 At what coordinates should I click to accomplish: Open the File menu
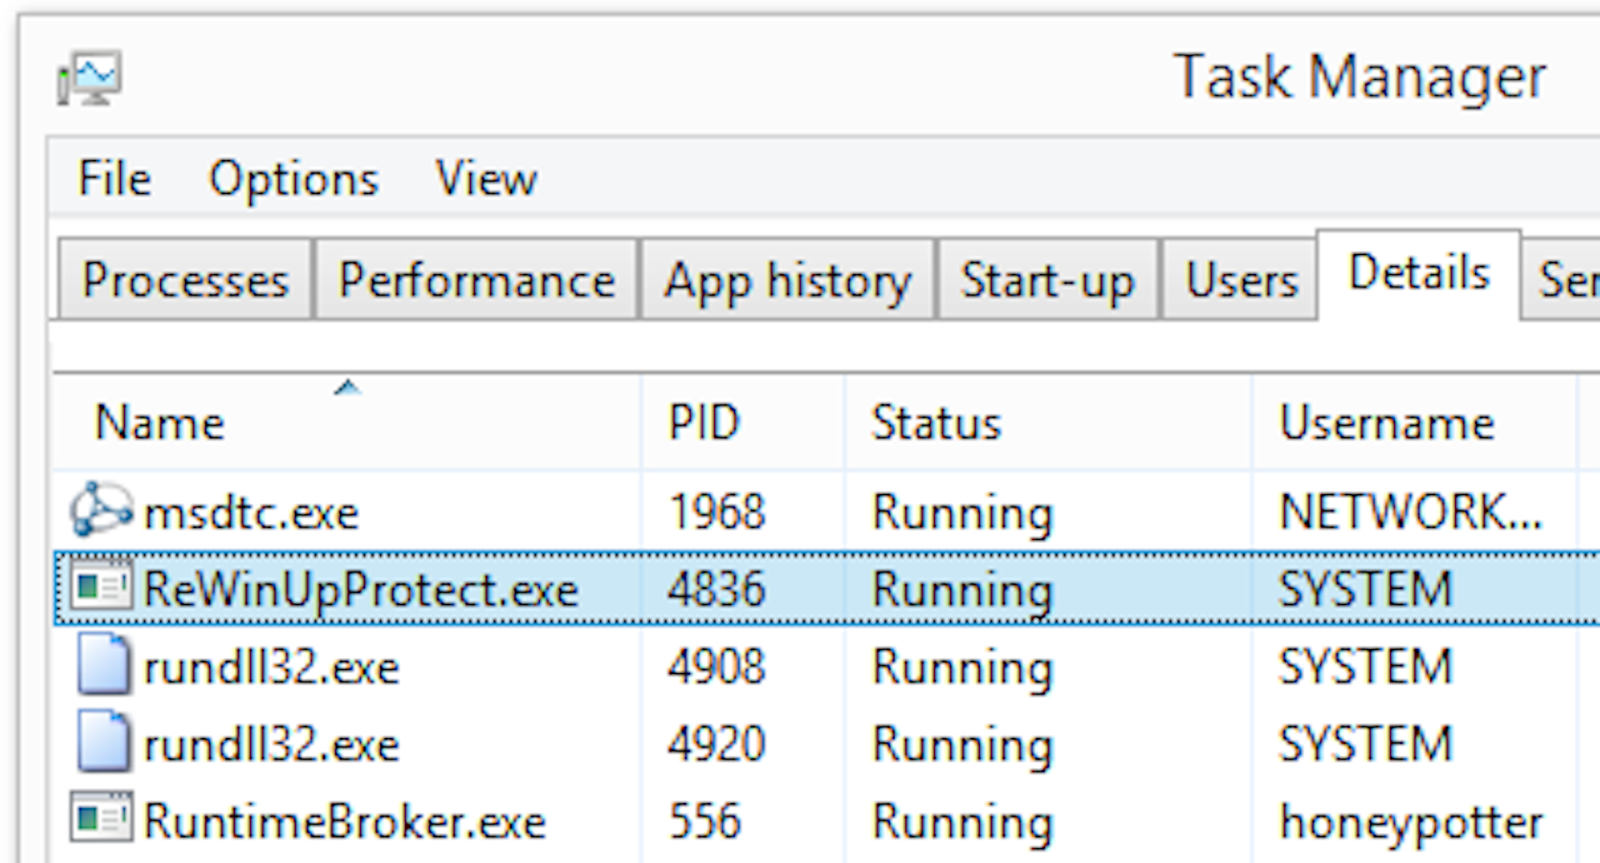click(x=114, y=180)
